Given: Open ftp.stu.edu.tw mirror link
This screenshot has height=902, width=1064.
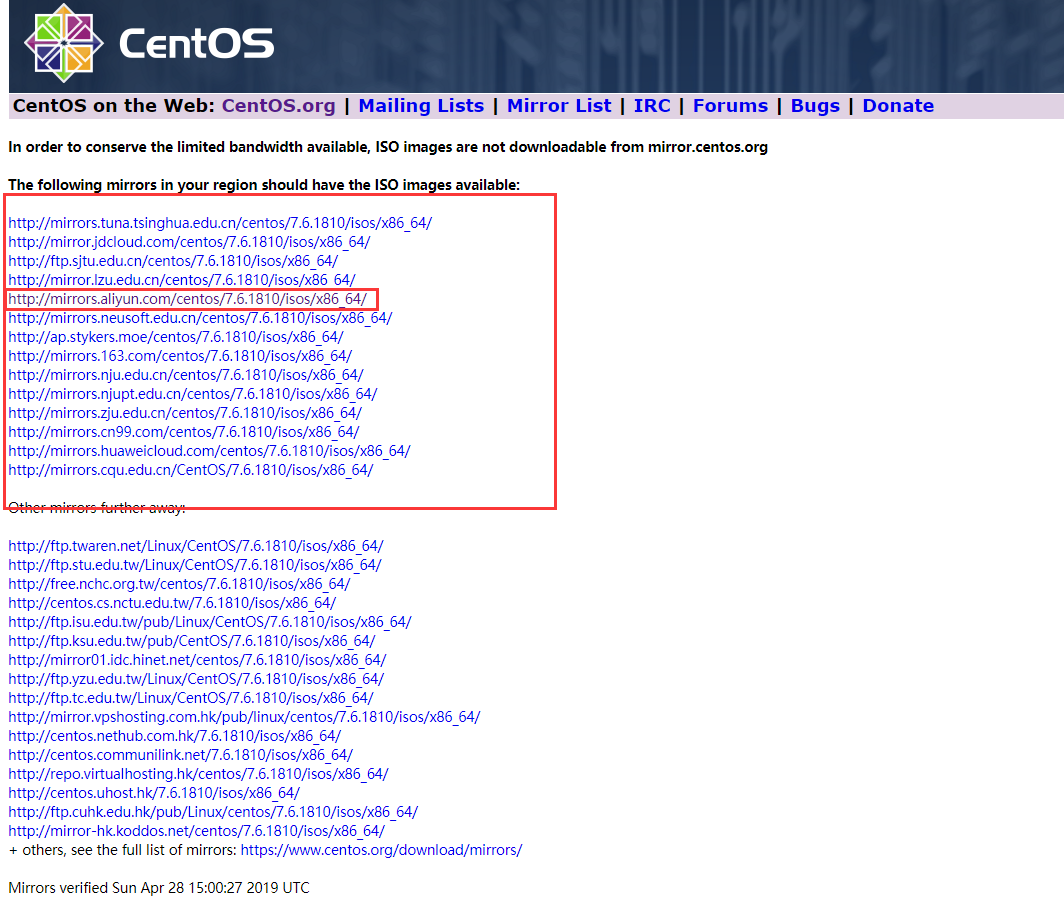Looking at the screenshot, I should (x=195, y=565).
